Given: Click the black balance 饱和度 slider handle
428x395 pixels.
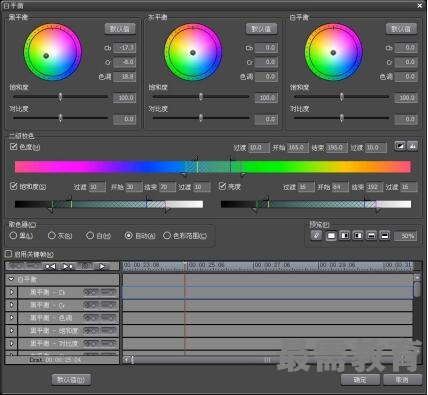Looking at the screenshot, I should click(x=60, y=97).
